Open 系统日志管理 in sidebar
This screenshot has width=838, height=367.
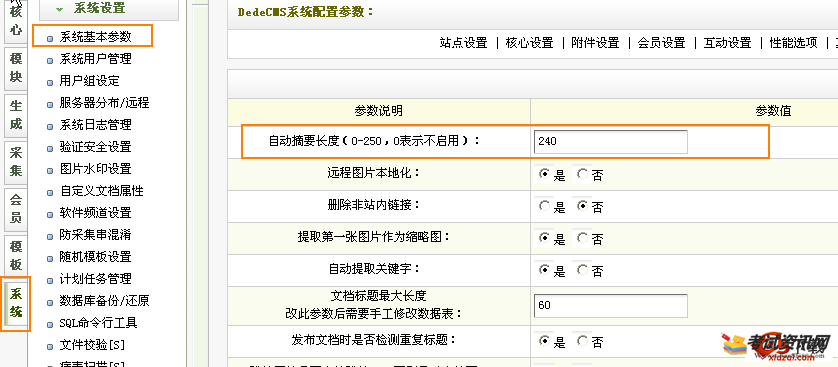pos(95,125)
